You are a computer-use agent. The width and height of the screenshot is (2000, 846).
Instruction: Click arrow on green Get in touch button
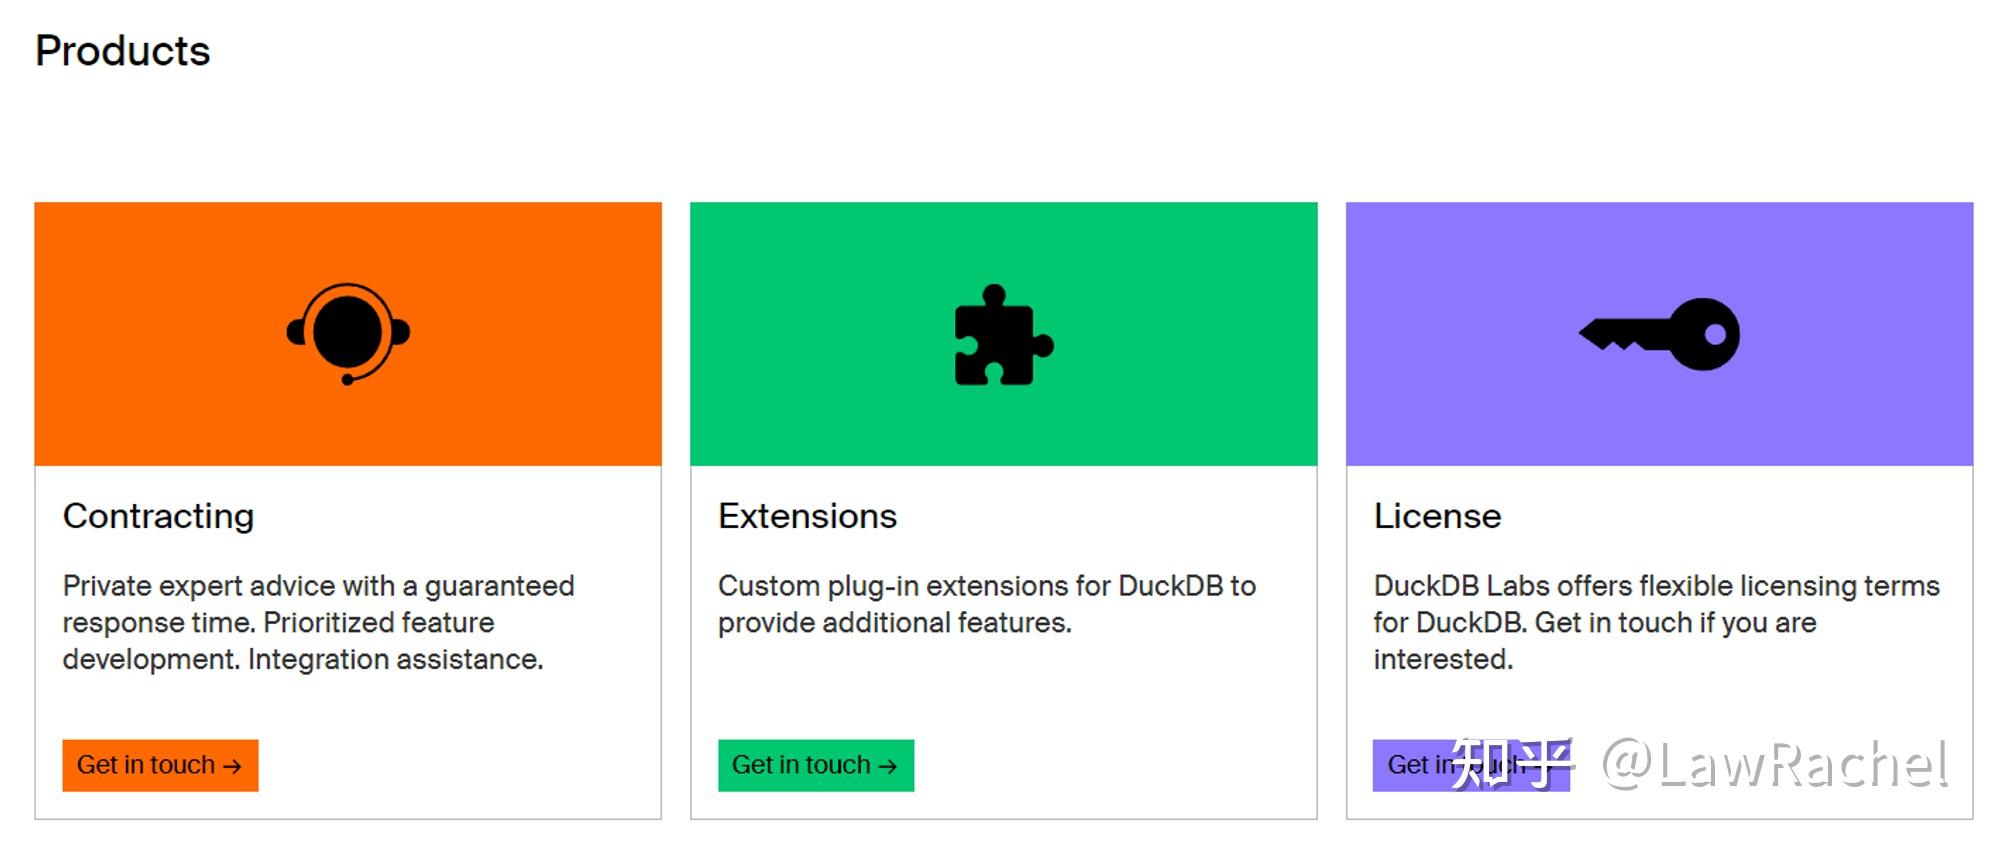[x=887, y=766]
